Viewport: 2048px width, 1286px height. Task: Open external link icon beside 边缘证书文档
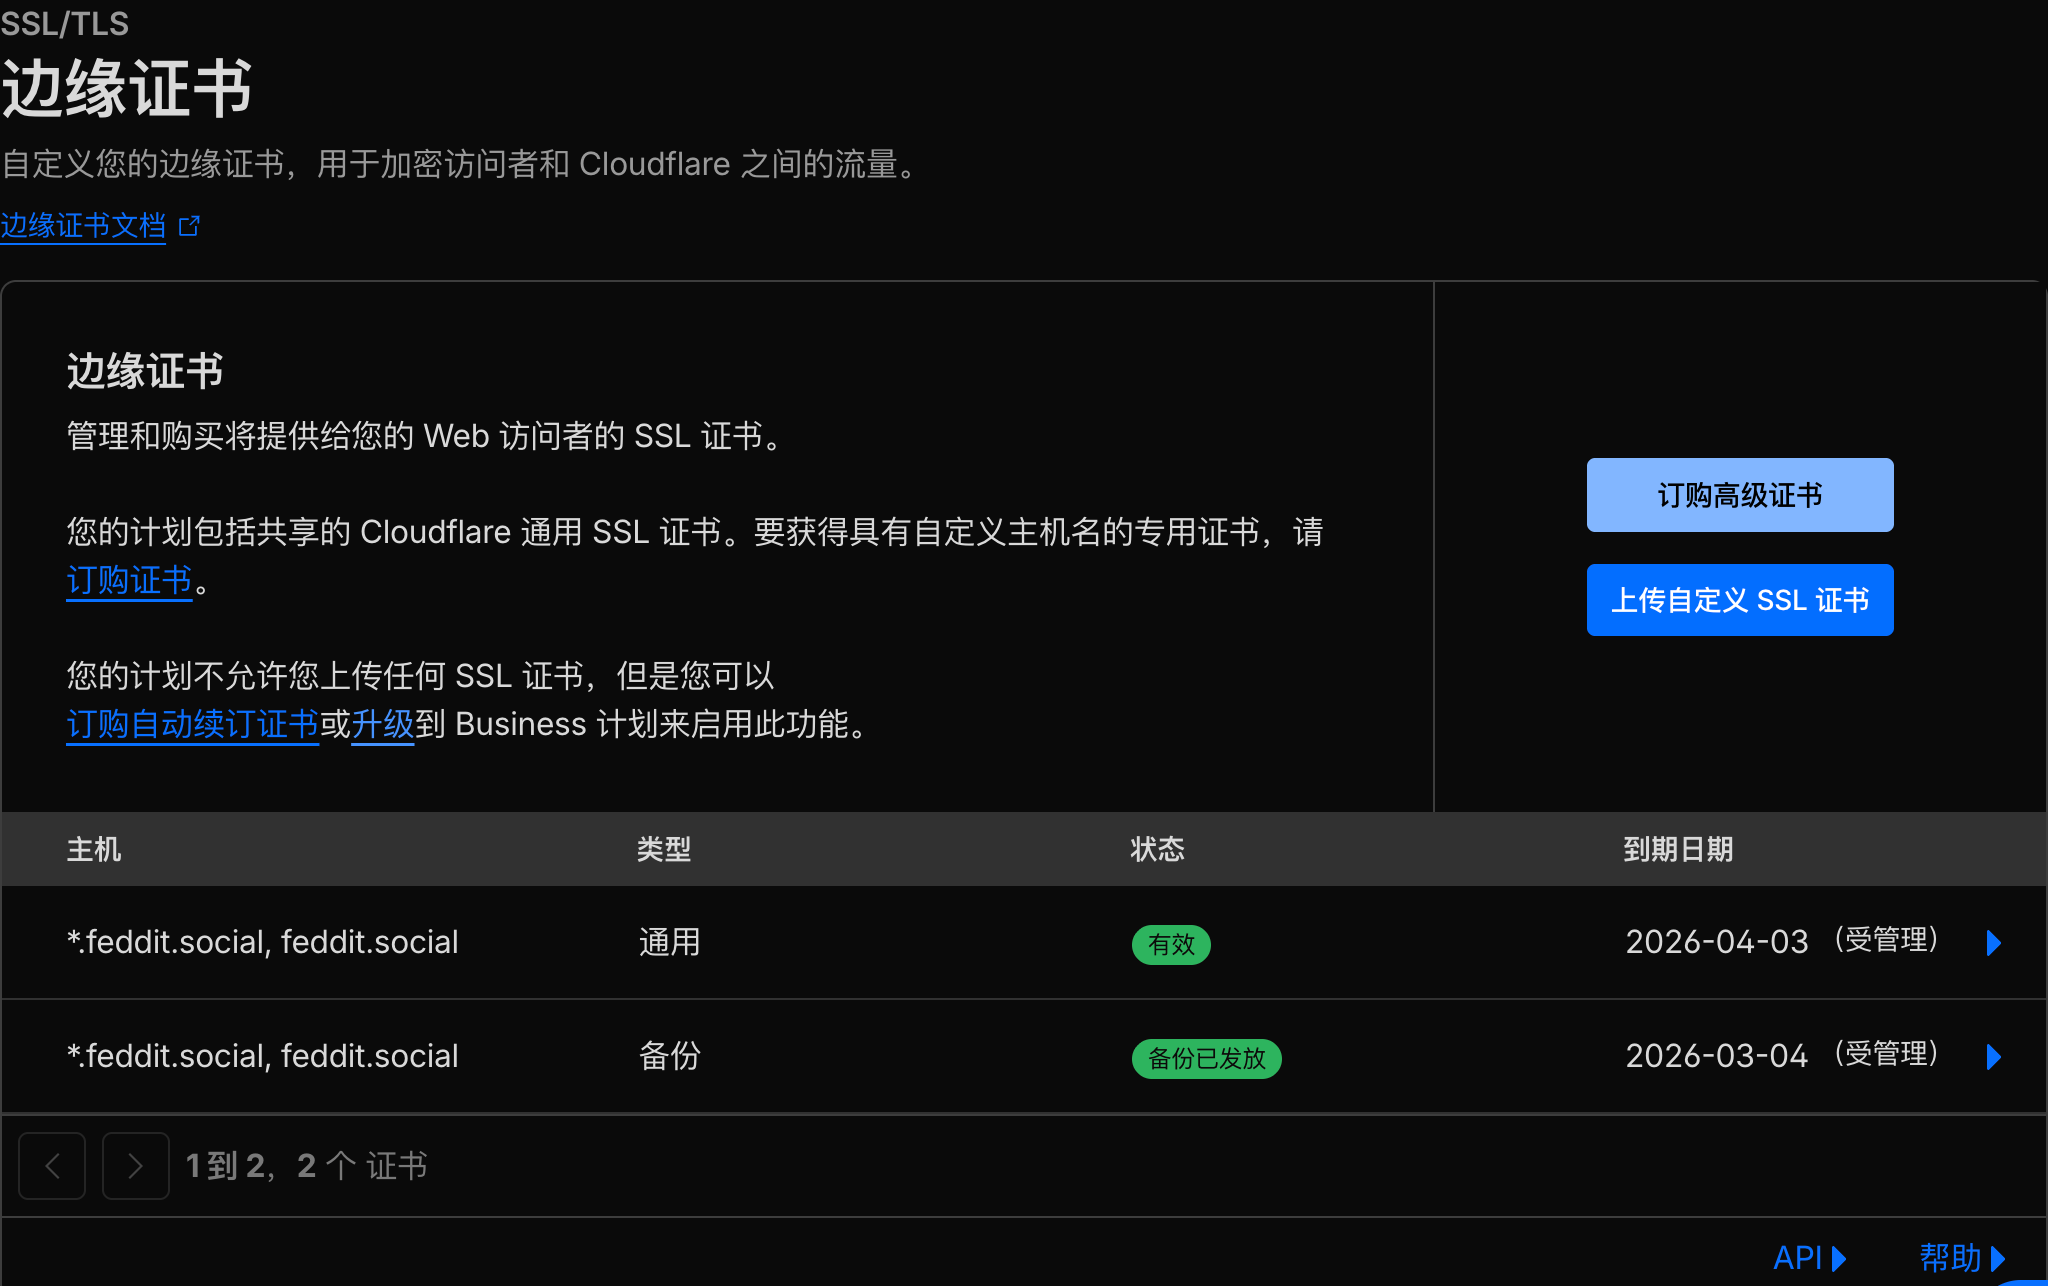click(189, 226)
